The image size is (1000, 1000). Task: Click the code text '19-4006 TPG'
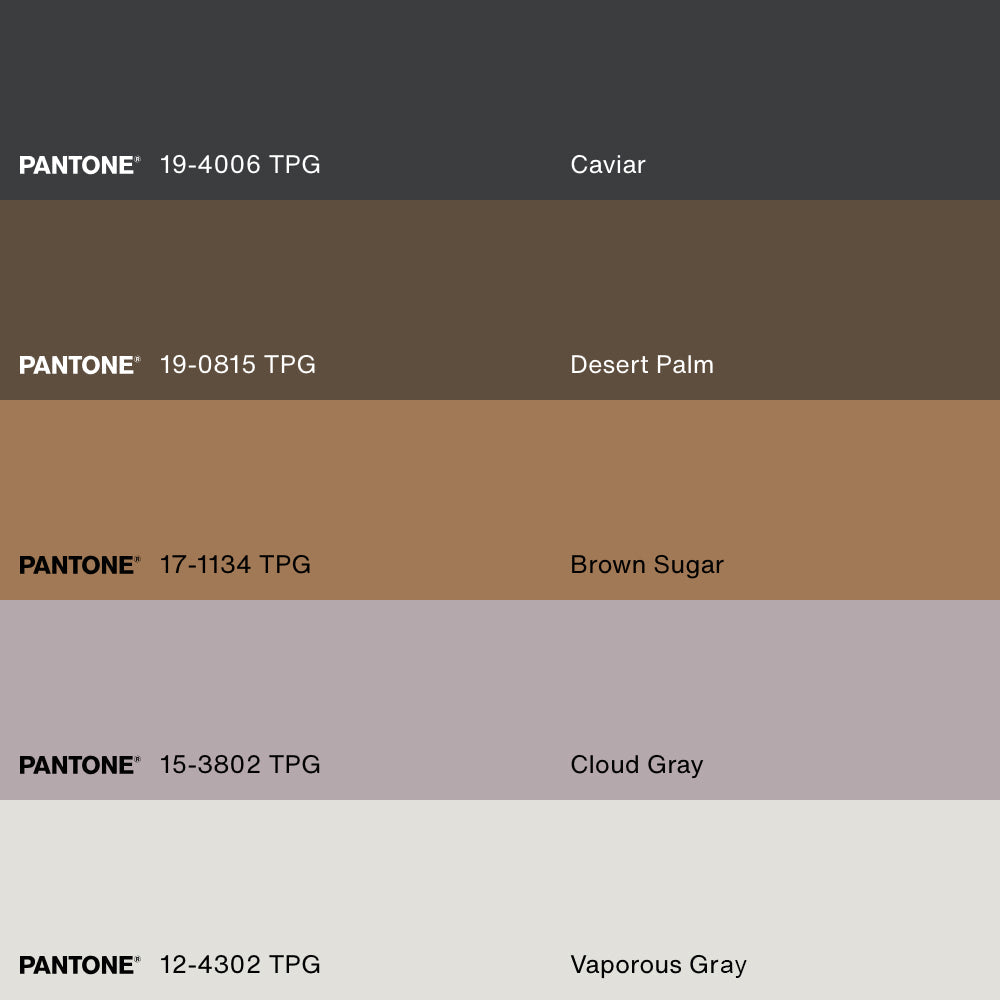(240, 165)
